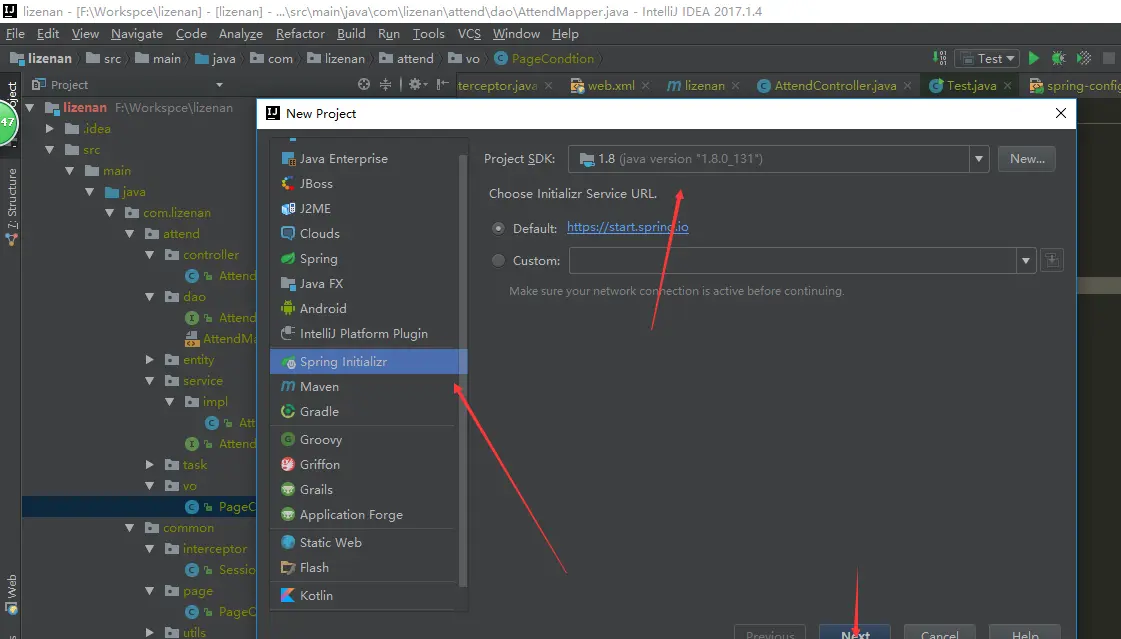
Task: Open Project view mode dropdown
Action: 219,84
